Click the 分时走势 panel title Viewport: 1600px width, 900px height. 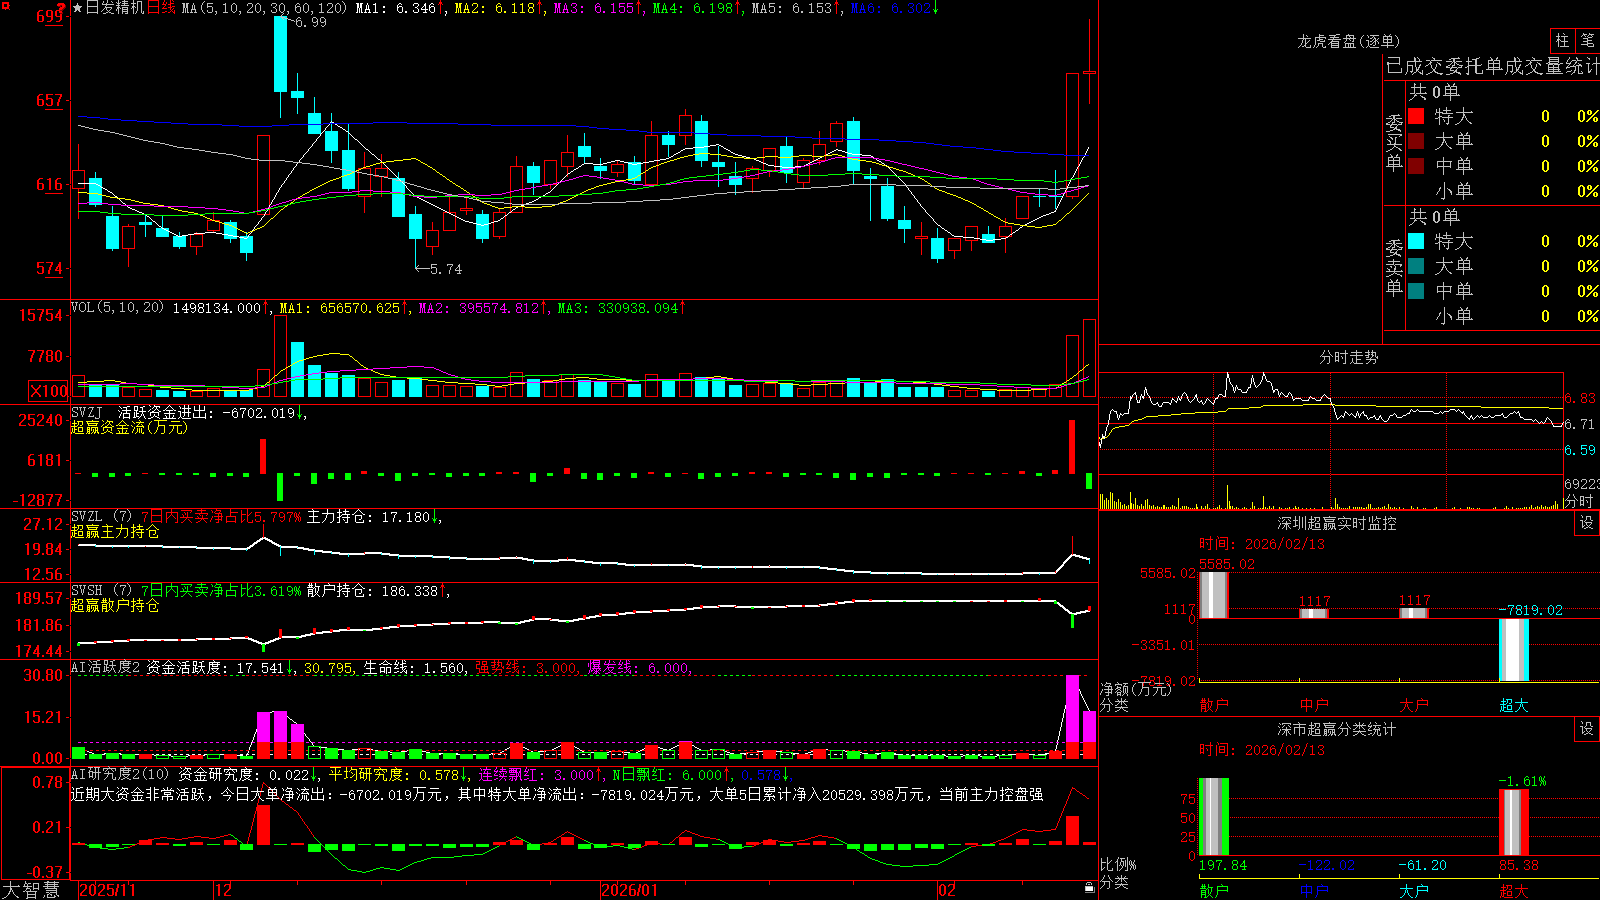(1348, 357)
